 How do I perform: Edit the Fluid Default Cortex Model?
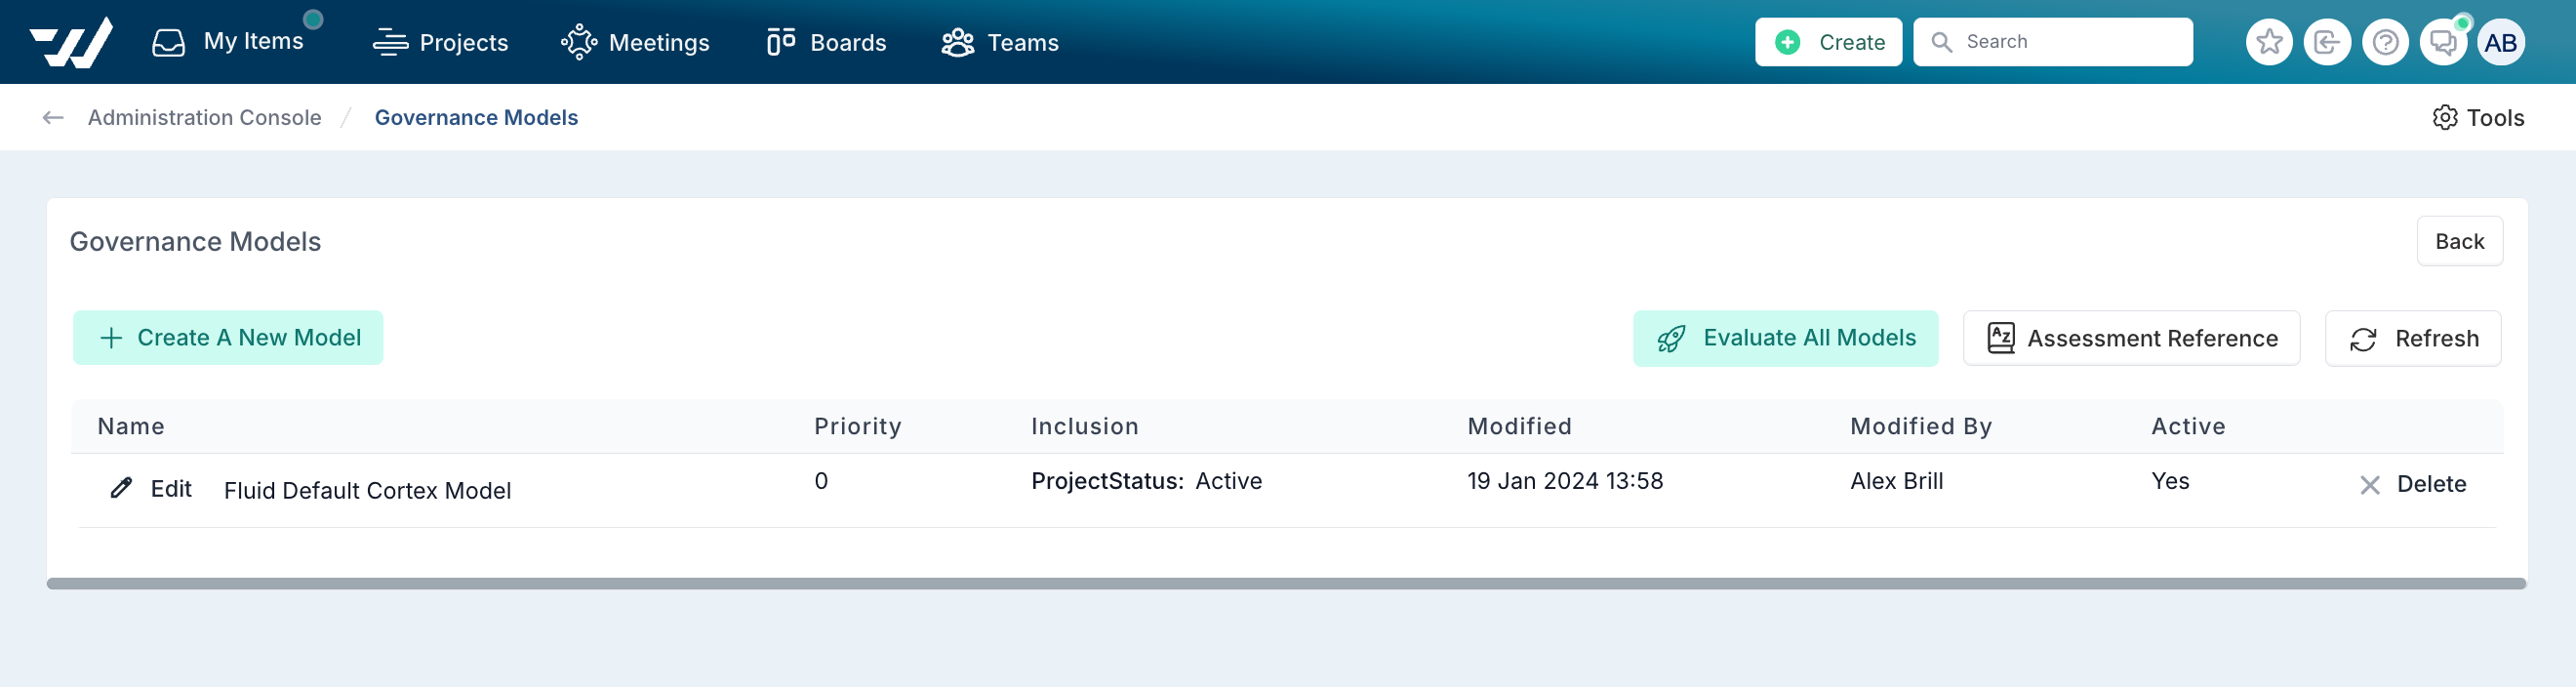[150, 488]
